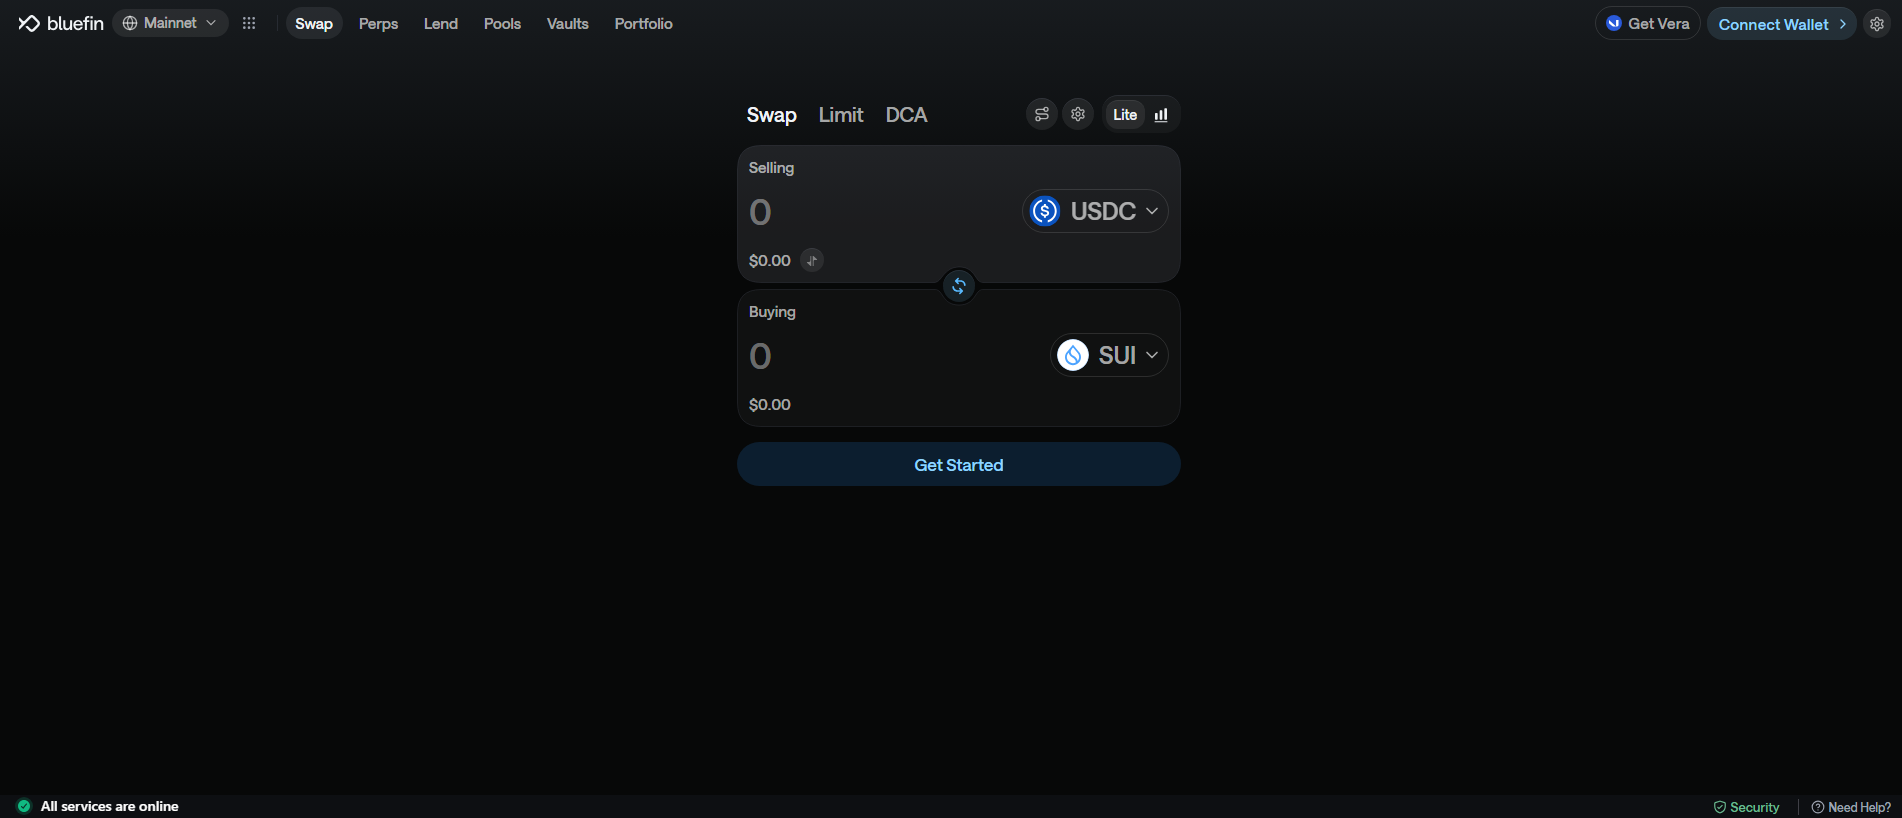The height and width of the screenshot is (818, 1902).
Task: Focus the Selling amount input
Action: pyautogui.click(x=880, y=212)
